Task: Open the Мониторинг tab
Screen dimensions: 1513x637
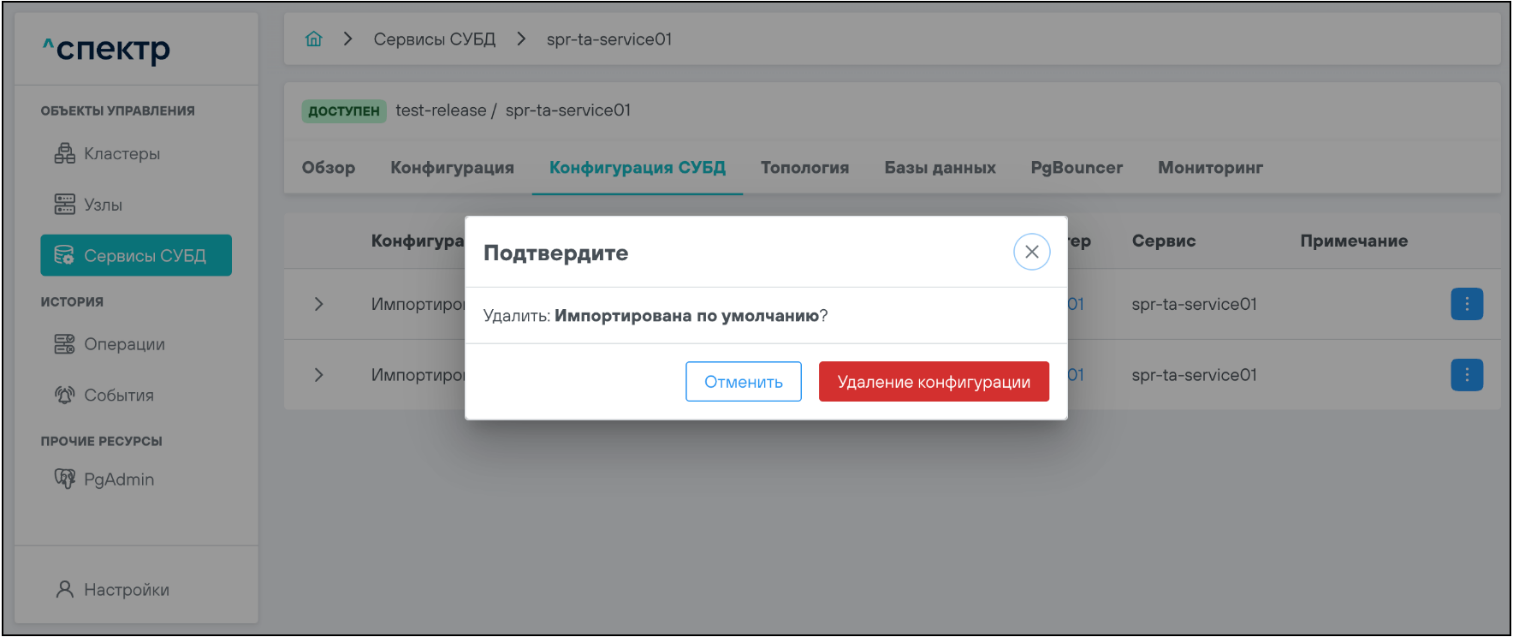Action: [x=1210, y=168]
